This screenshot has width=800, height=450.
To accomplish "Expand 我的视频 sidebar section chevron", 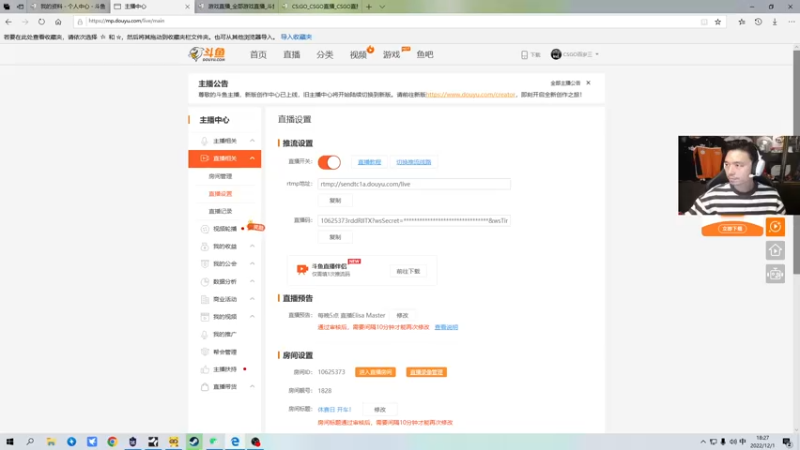I will 252,317.
